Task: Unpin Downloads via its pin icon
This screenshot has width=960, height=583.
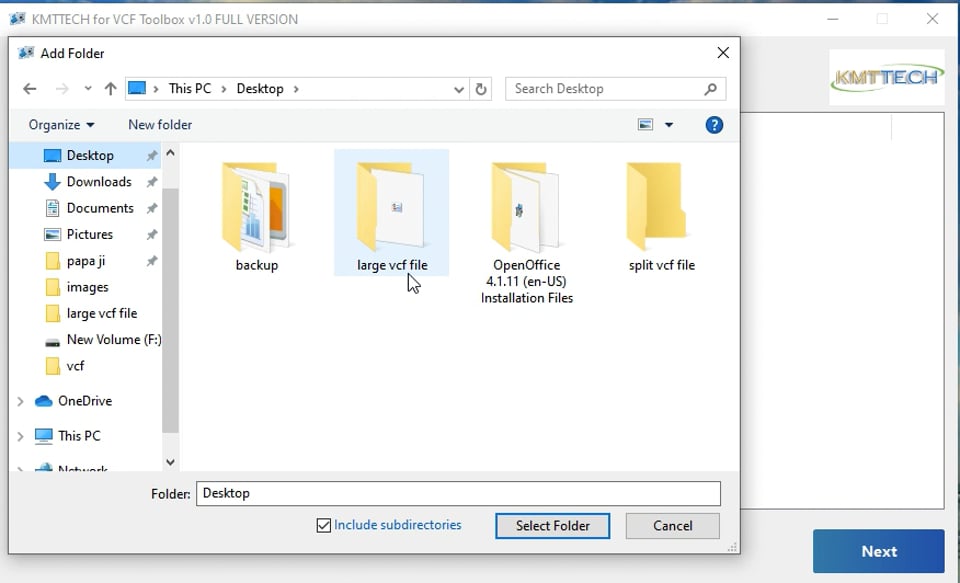Action: click(x=152, y=182)
